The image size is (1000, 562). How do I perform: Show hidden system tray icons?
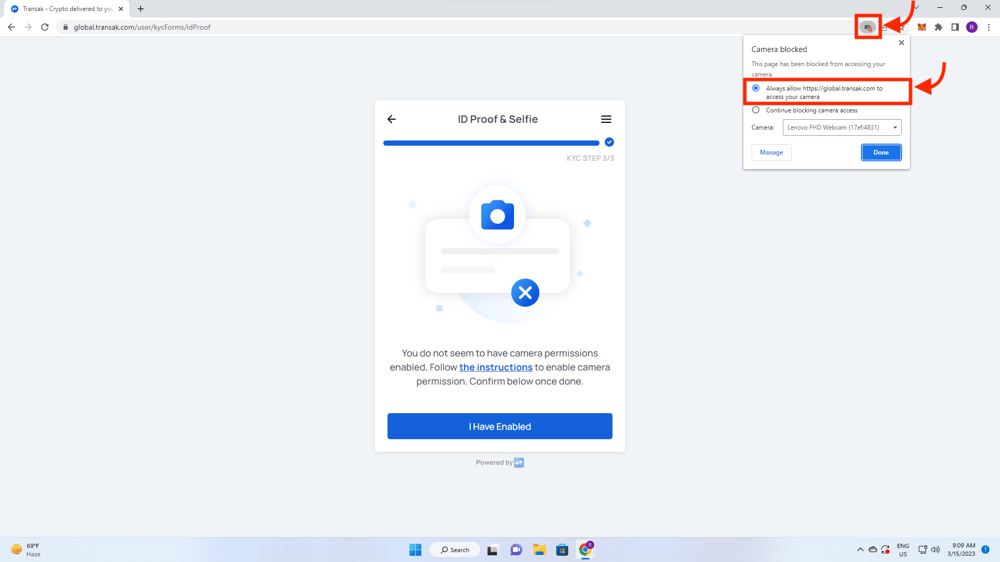(860, 550)
